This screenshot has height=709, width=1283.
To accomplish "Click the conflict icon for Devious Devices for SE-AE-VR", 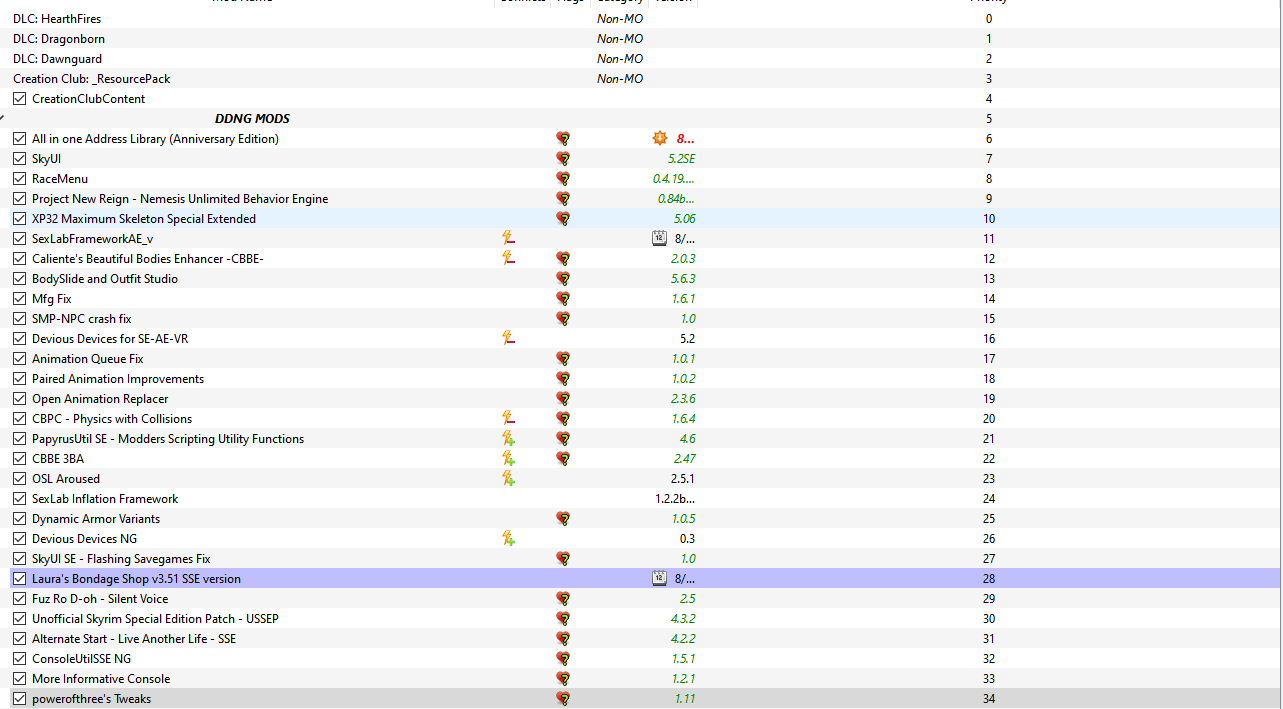I will 509,338.
